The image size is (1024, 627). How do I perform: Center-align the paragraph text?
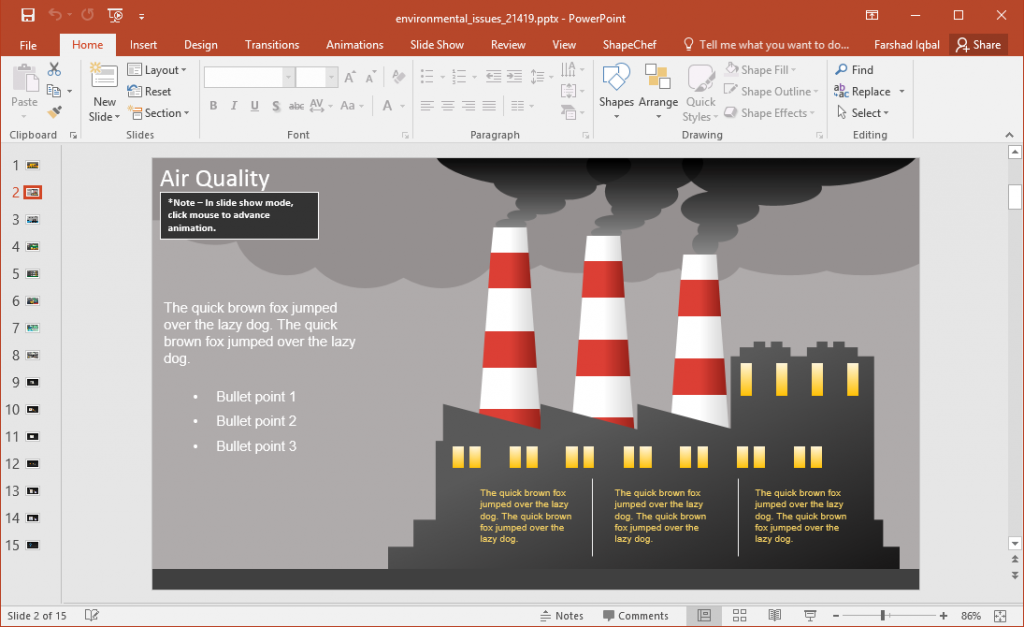pyautogui.click(x=447, y=105)
